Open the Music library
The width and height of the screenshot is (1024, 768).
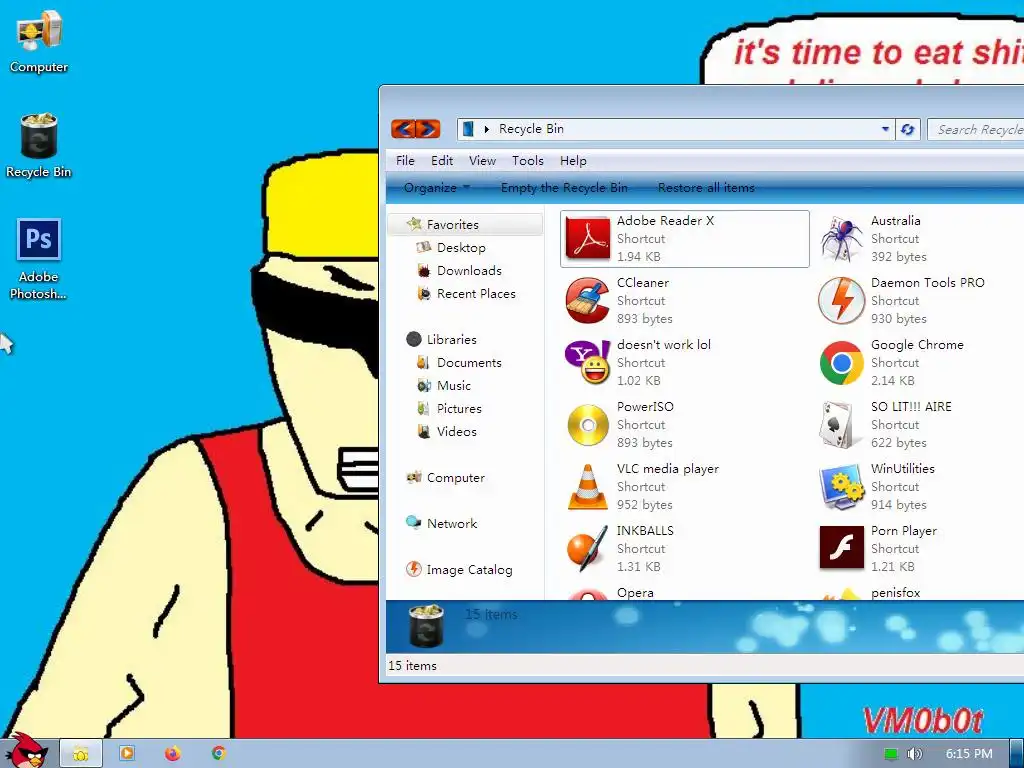(453, 385)
